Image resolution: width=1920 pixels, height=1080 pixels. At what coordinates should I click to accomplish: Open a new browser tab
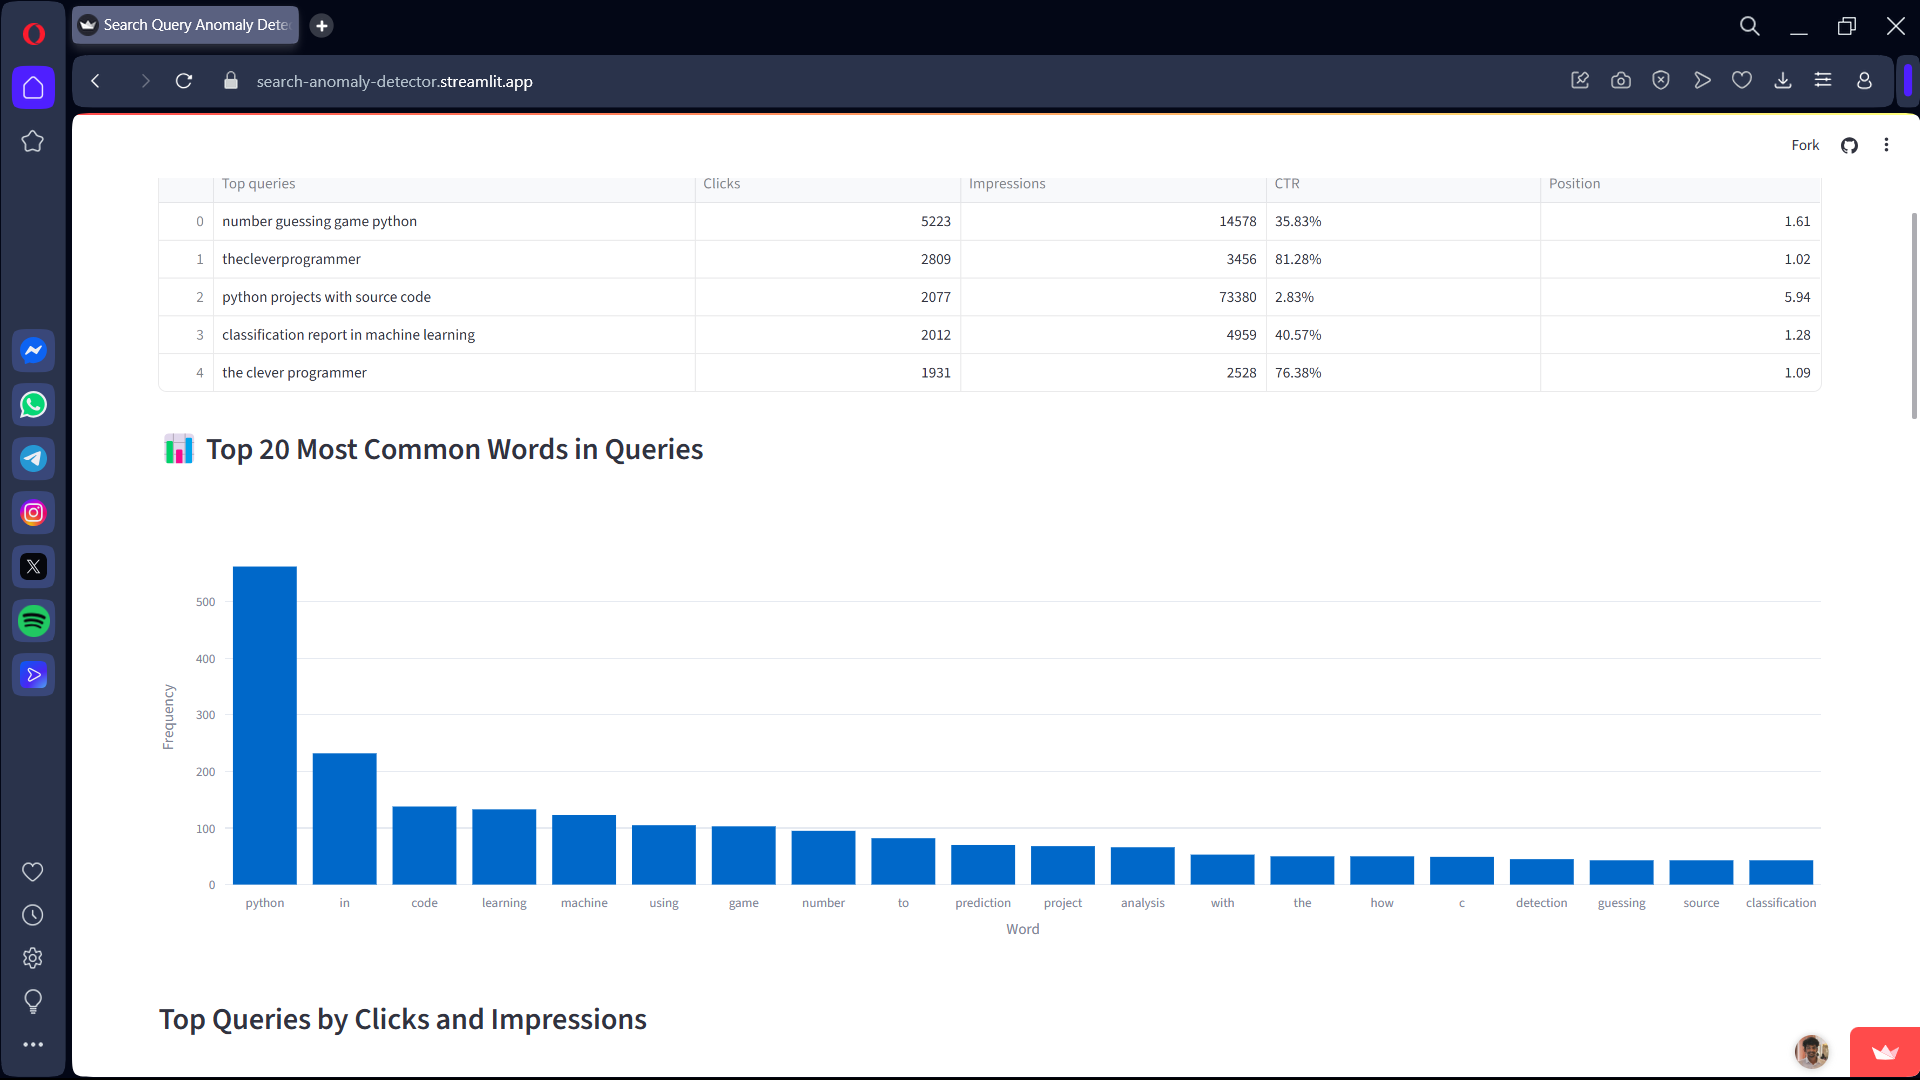(321, 26)
